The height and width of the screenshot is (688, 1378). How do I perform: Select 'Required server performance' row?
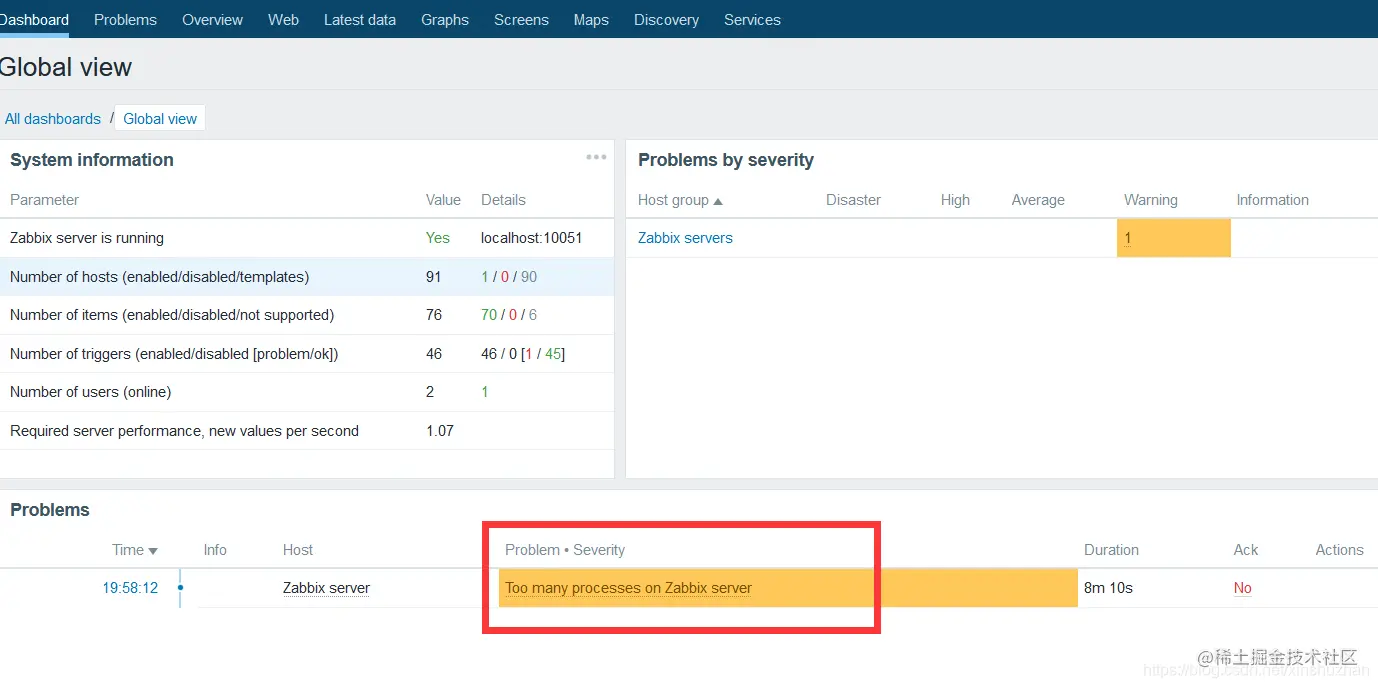coord(307,431)
